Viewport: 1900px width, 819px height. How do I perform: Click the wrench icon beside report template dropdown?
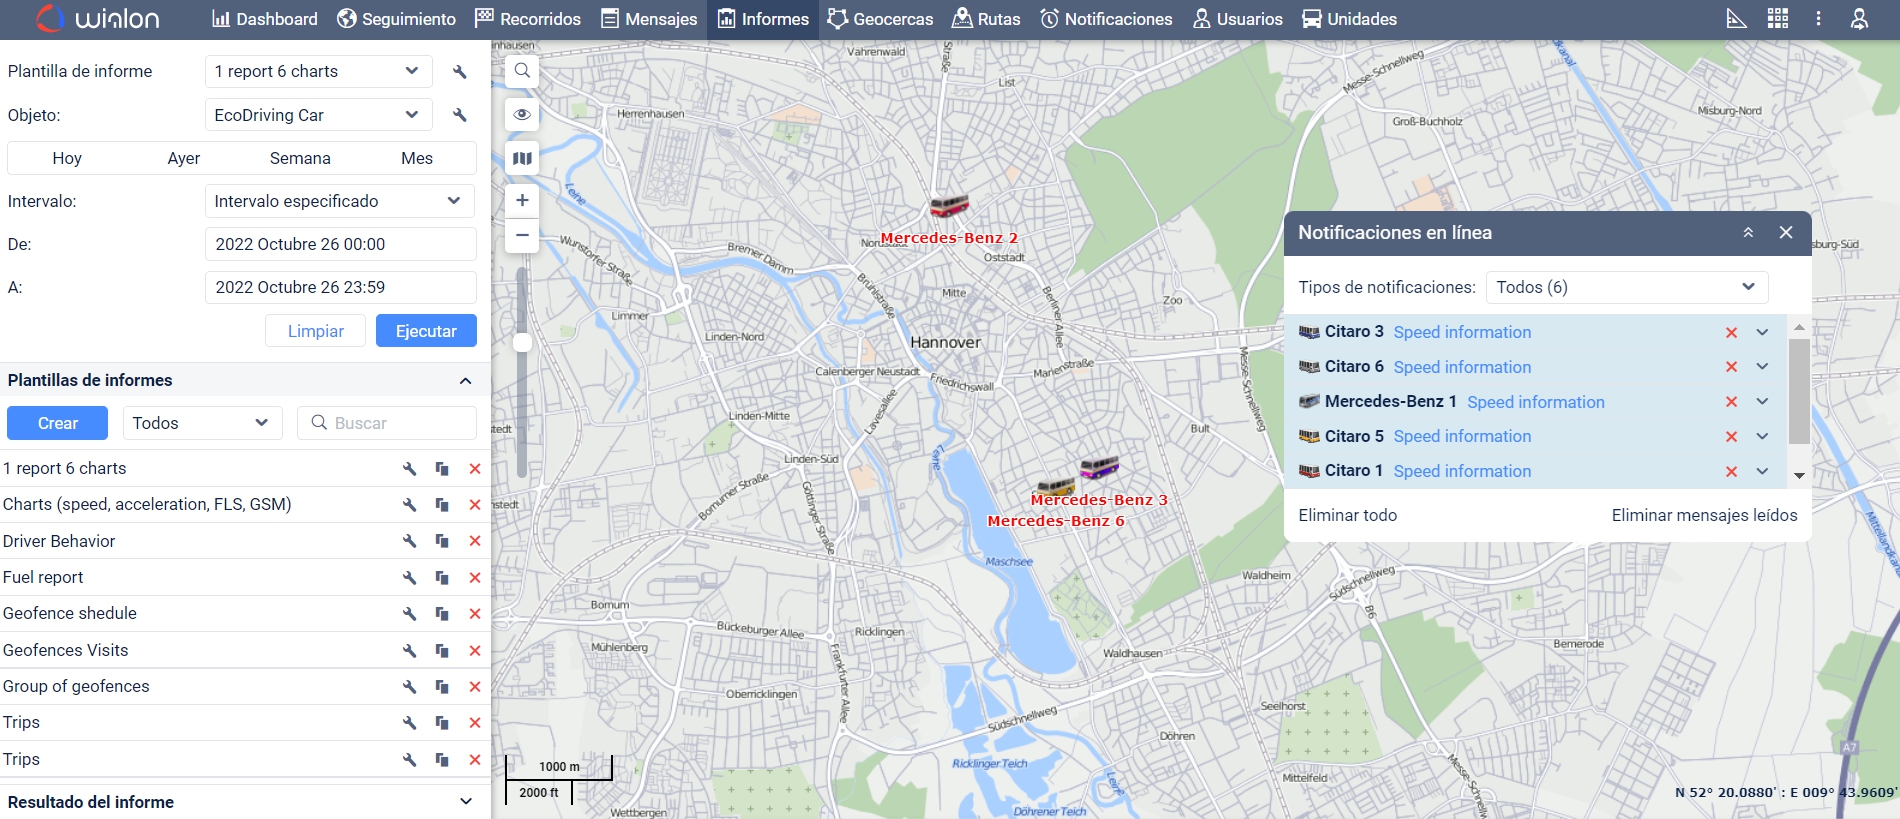click(x=460, y=72)
